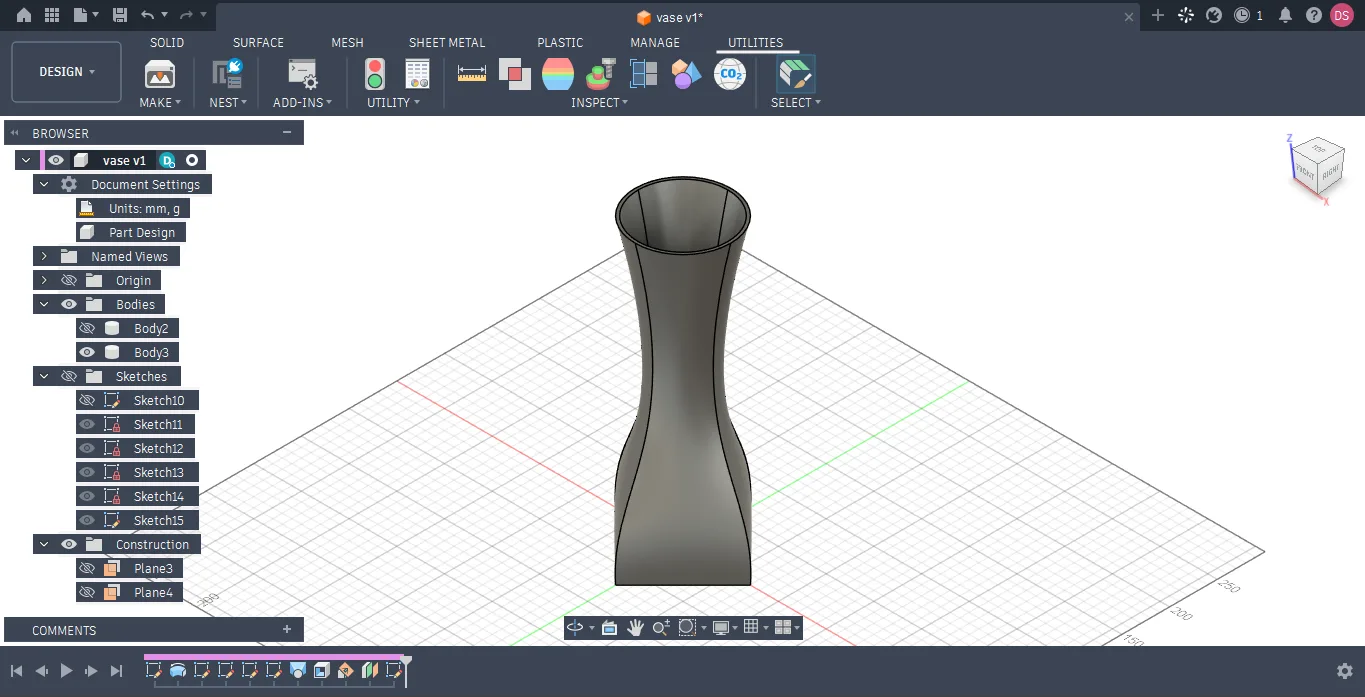Open the 3D Print tool in Make
This screenshot has width=1365, height=697.
160,74
